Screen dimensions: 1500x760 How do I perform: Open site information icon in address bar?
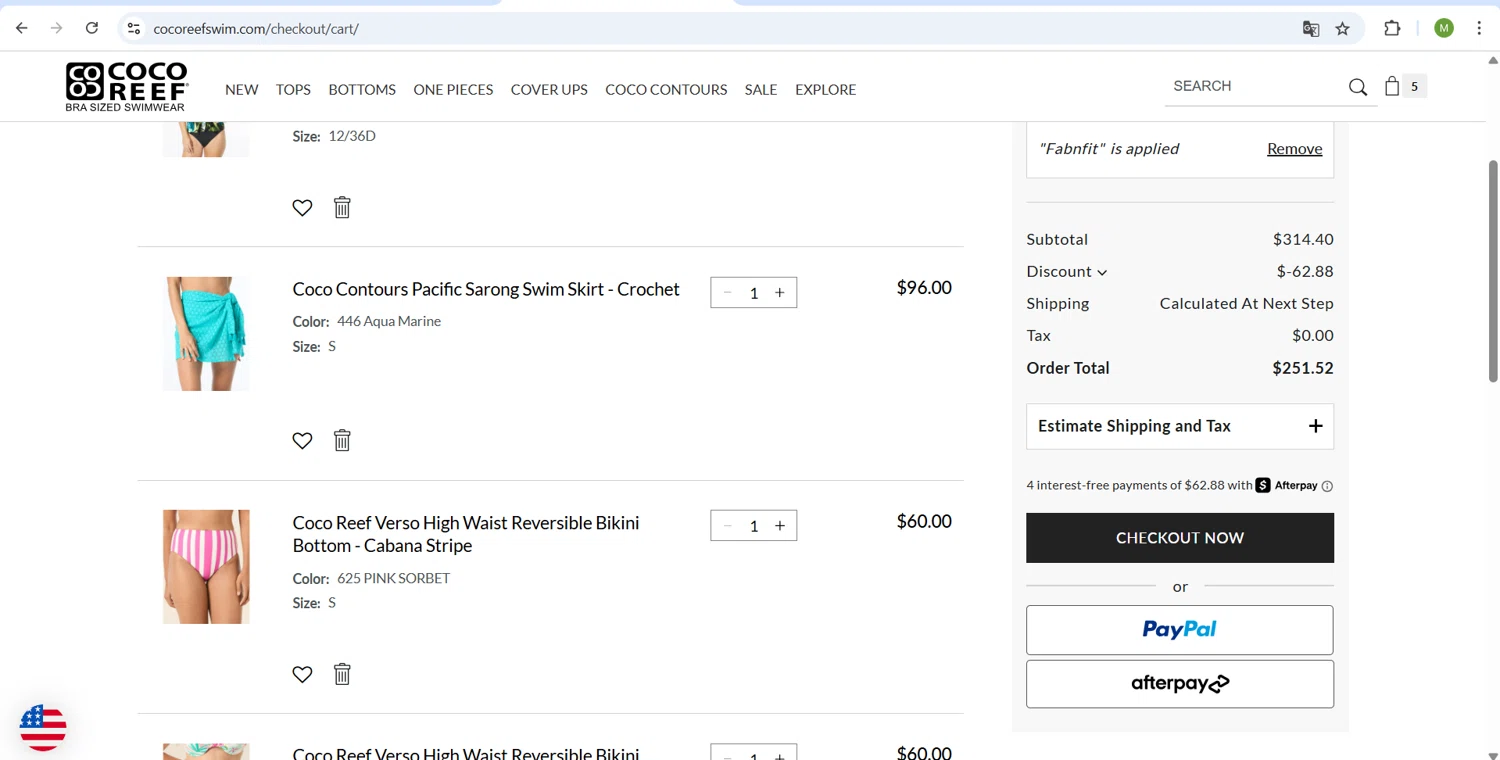(x=134, y=28)
